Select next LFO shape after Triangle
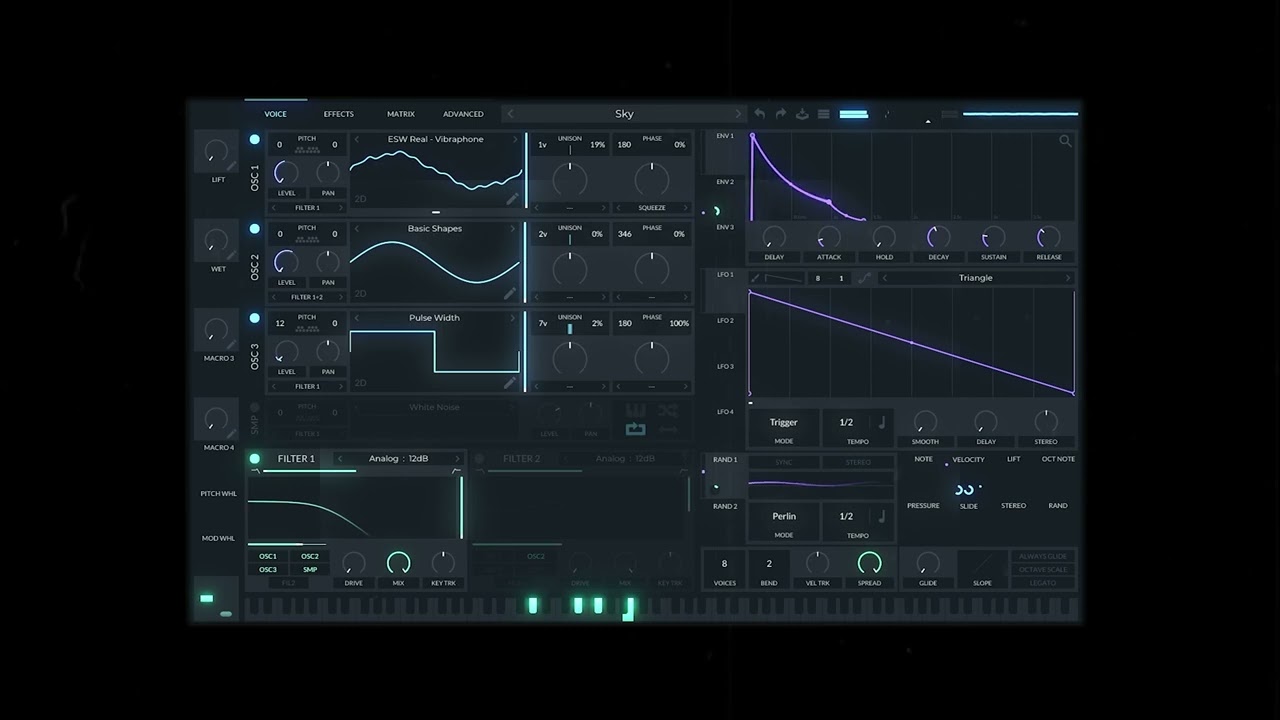Viewport: 1280px width, 720px height. tap(1067, 278)
